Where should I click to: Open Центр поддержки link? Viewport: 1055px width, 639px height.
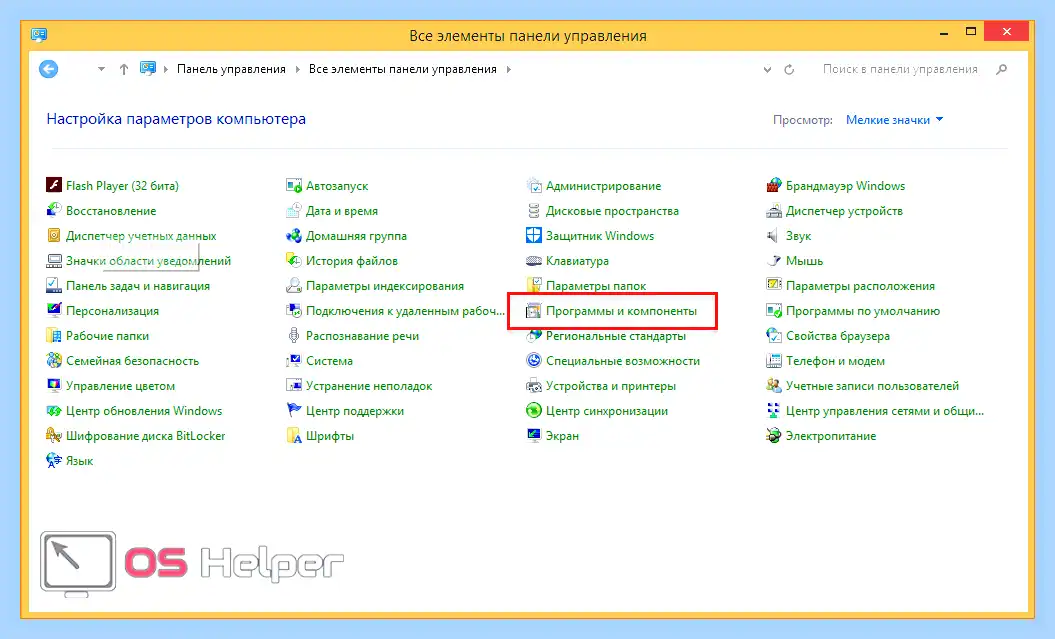[x=355, y=410]
